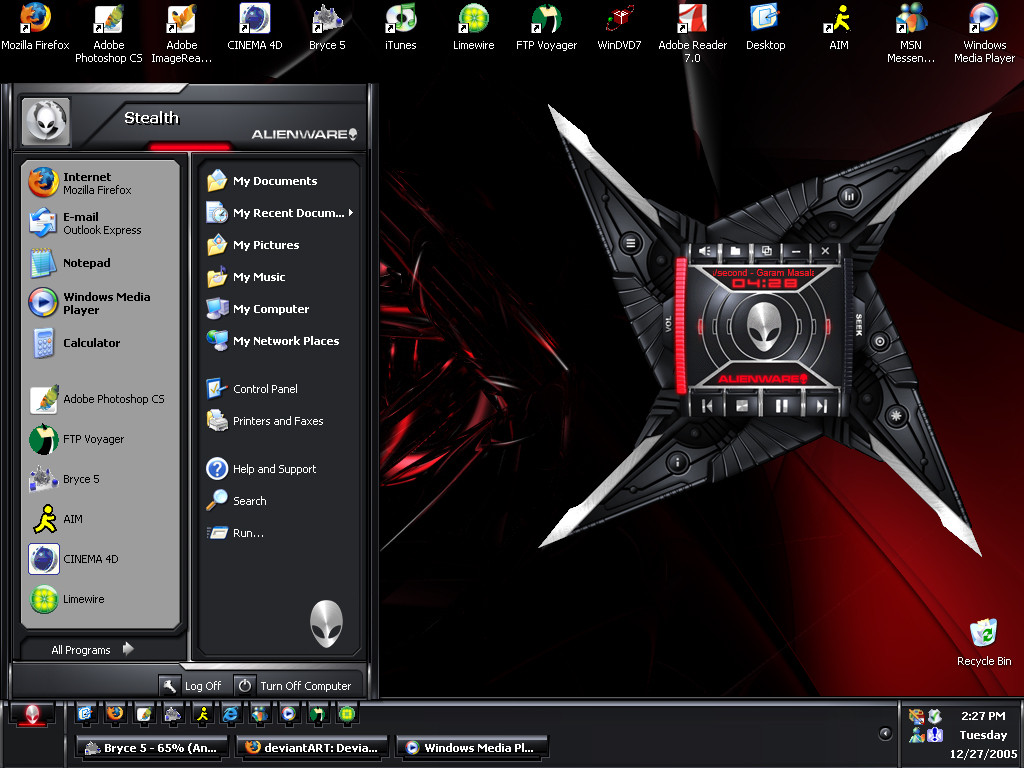Launch Limewire from Start menu list

coord(101,599)
